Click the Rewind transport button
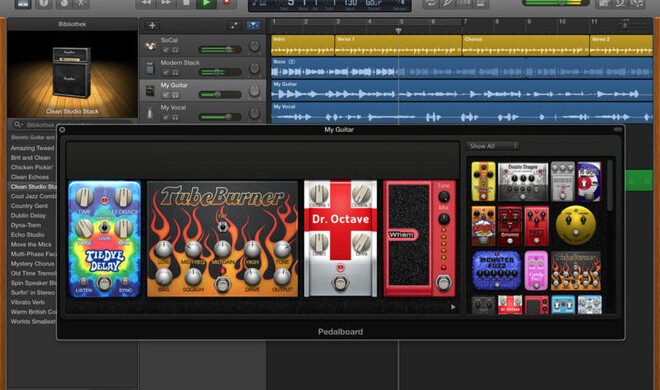The height and width of the screenshot is (390, 660). coord(146,3)
